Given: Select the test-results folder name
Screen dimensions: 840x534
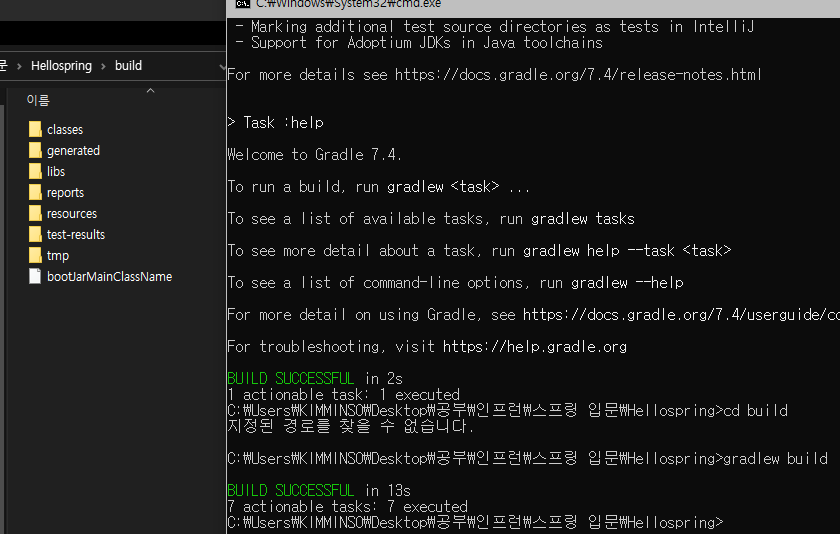Looking at the screenshot, I should point(76,235).
